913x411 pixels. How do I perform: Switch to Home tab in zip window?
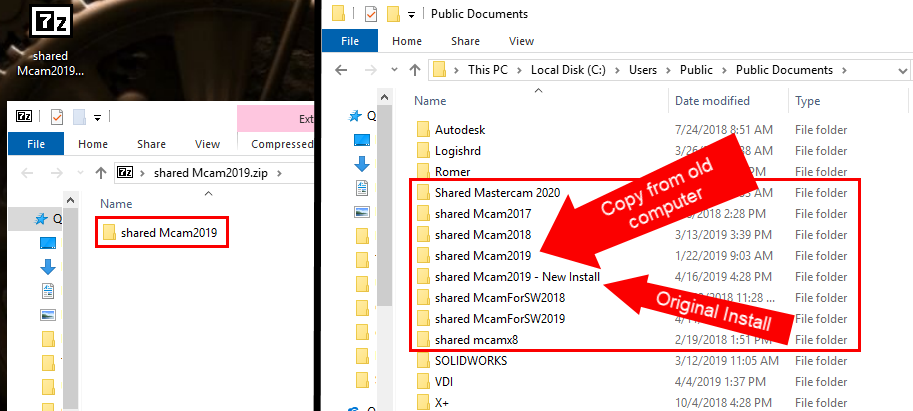pyautogui.click(x=93, y=144)
